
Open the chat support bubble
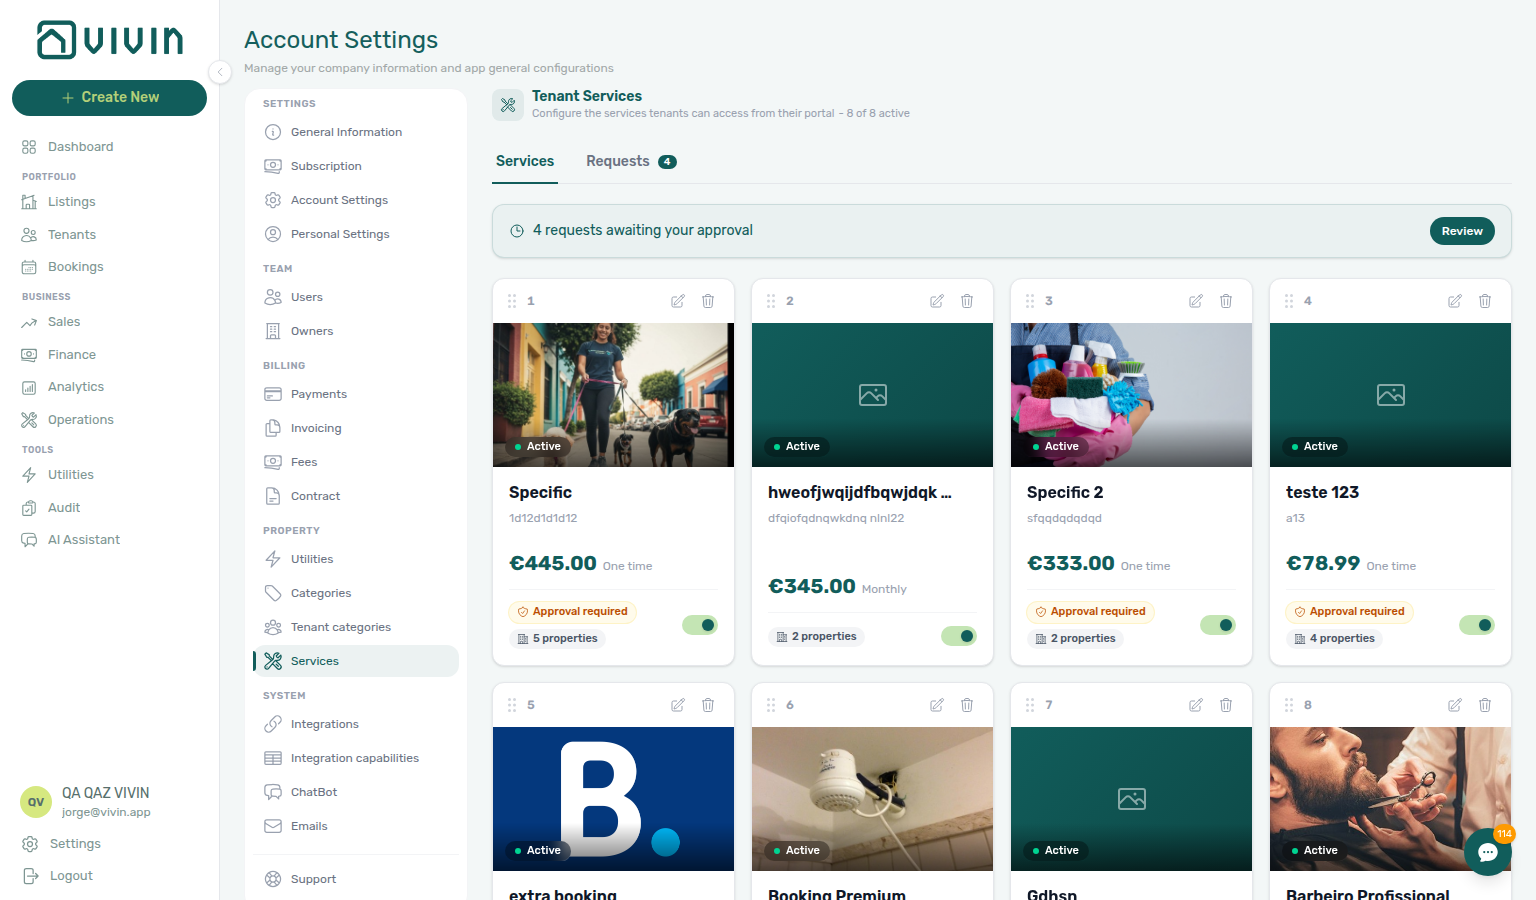pos(1488,852)
